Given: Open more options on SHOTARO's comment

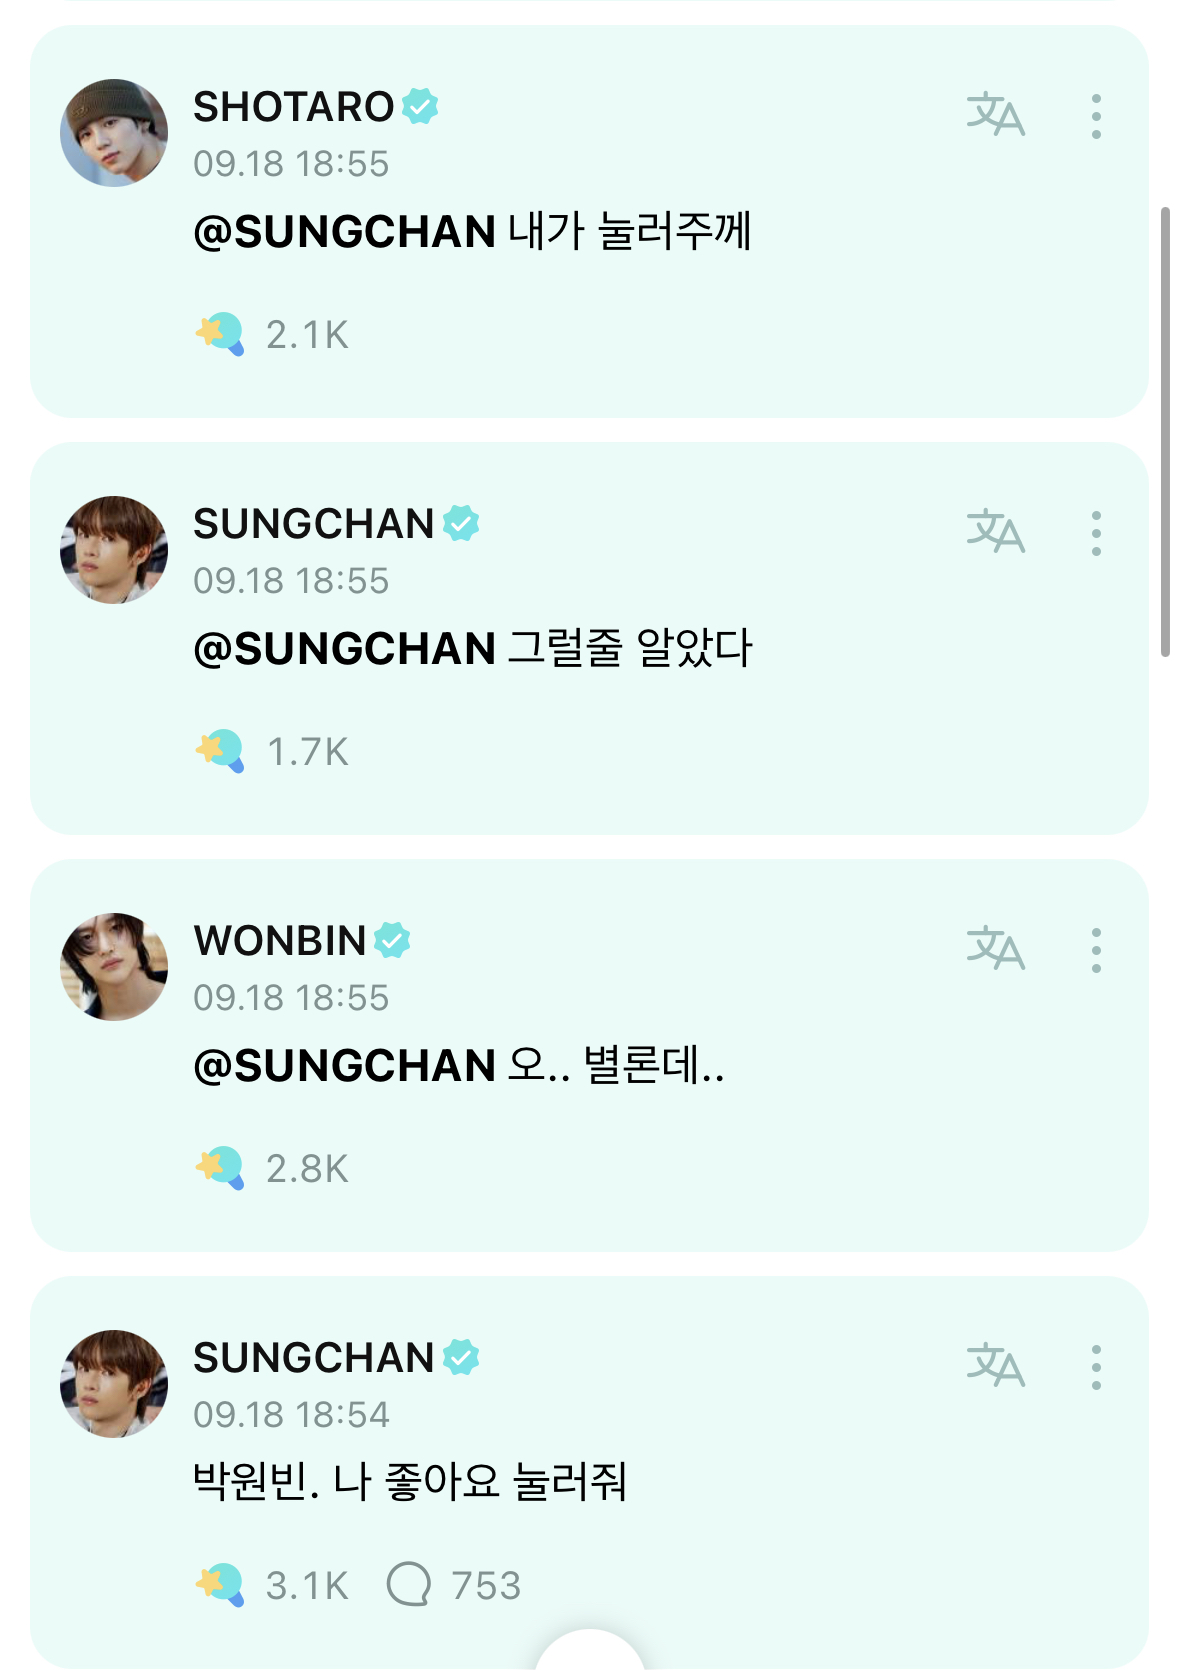Looking at the screenshot, I should [x=1096, y=116].
